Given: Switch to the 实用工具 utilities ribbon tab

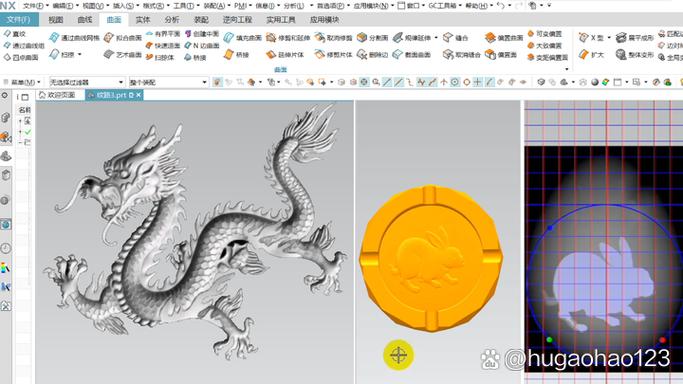Looking at the screenshot, I should (x=281, y=20).
